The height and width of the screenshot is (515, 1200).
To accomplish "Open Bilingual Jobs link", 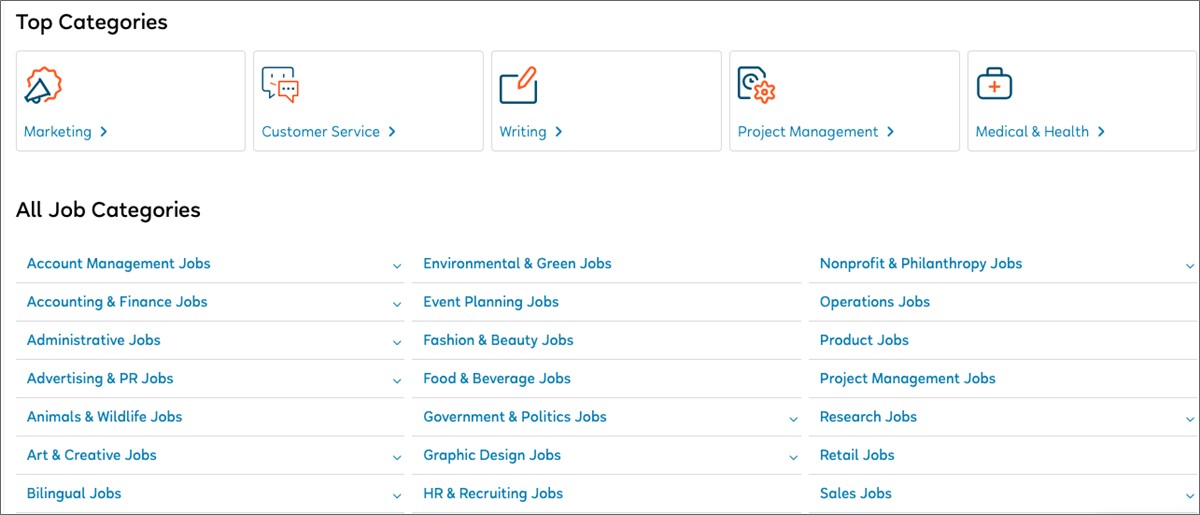I will click(x=74, y=493).
